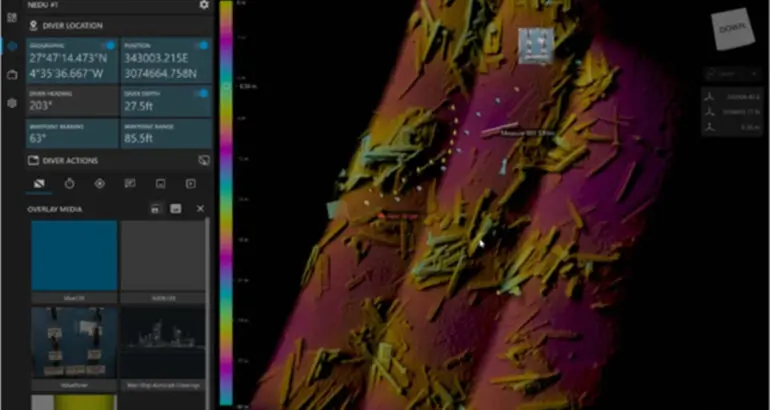Toggle the Diver Depth switch
This screenshot has height=410, width=770.
tap(203, 93)
